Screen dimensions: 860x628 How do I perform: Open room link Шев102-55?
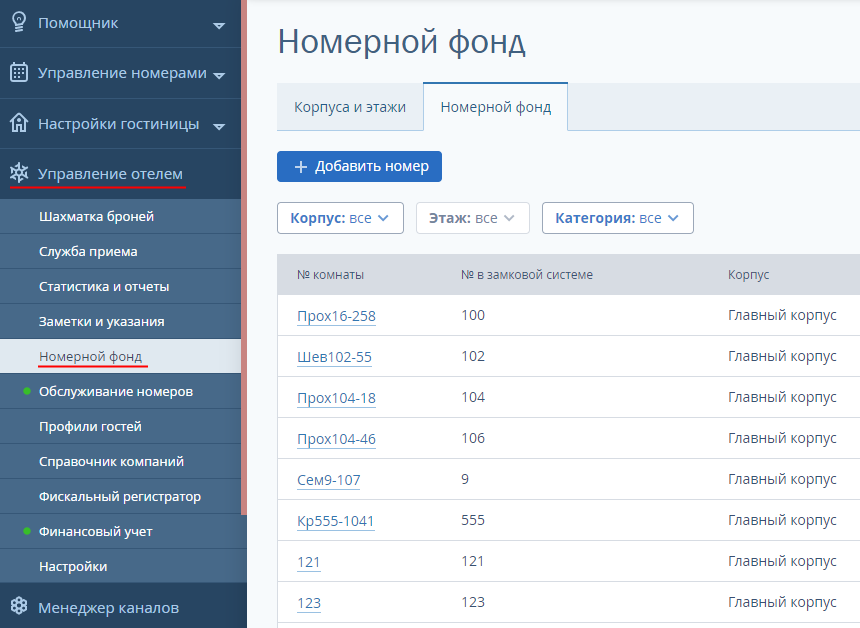334,357
